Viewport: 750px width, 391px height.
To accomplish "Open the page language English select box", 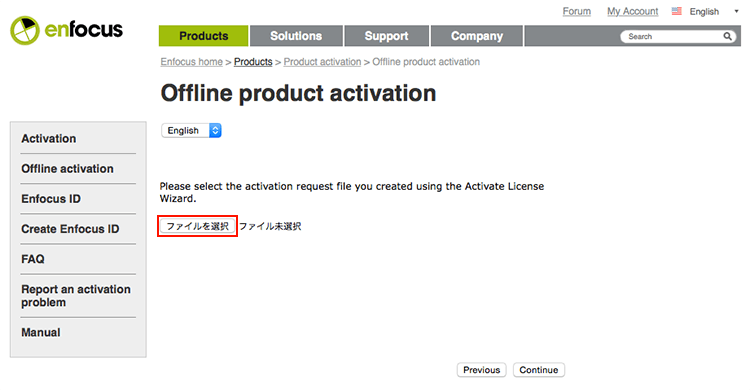I will [x=191, y=131].
